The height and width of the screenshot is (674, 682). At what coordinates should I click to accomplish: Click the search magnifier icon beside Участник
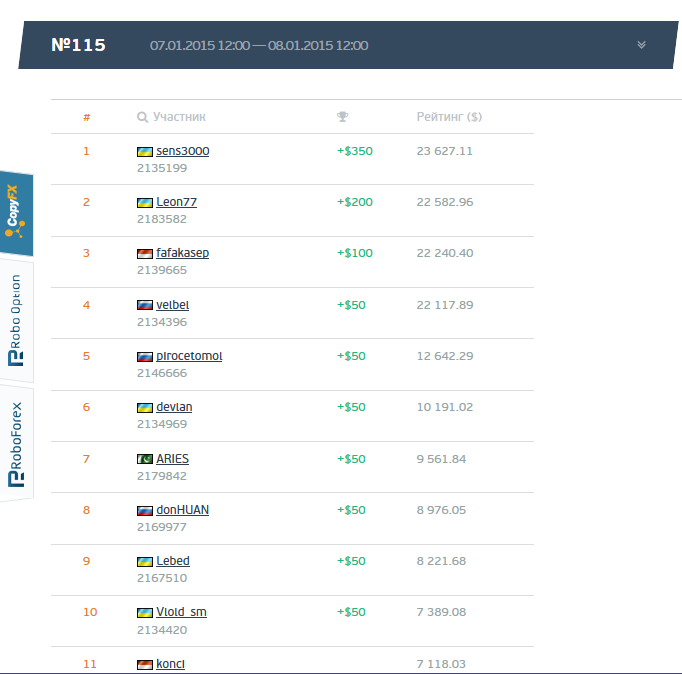(x=142, y=117)
